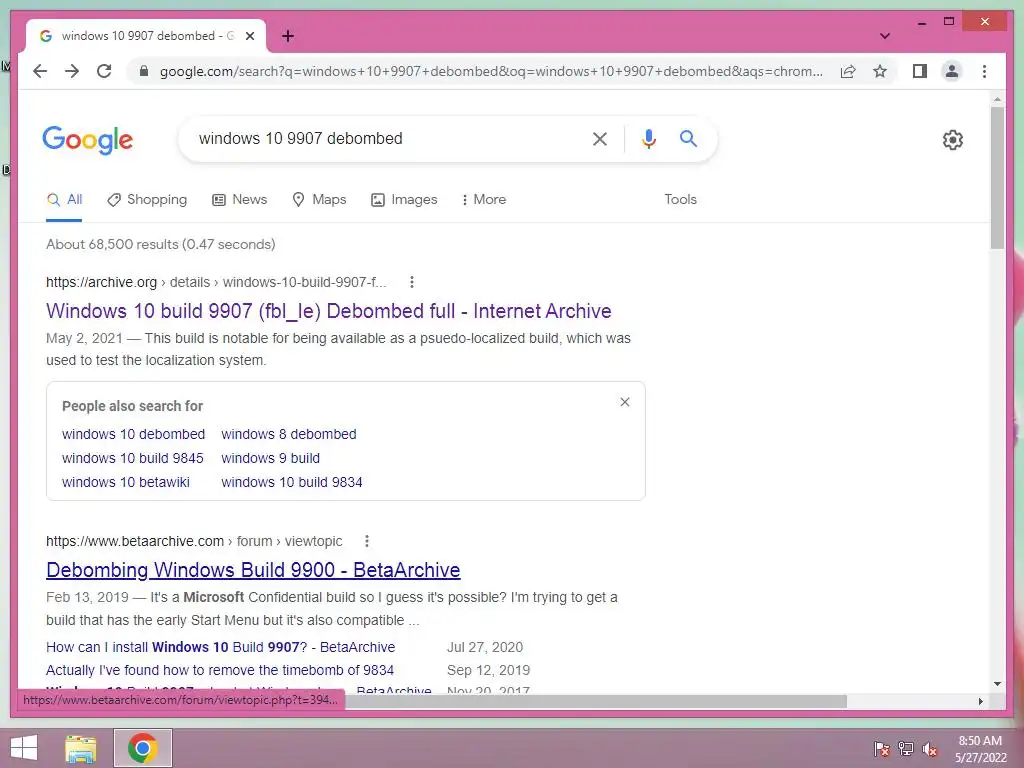
Task: Open the Chrome three-dot menu
Action: pyautogui.click(x=984, y=71)
